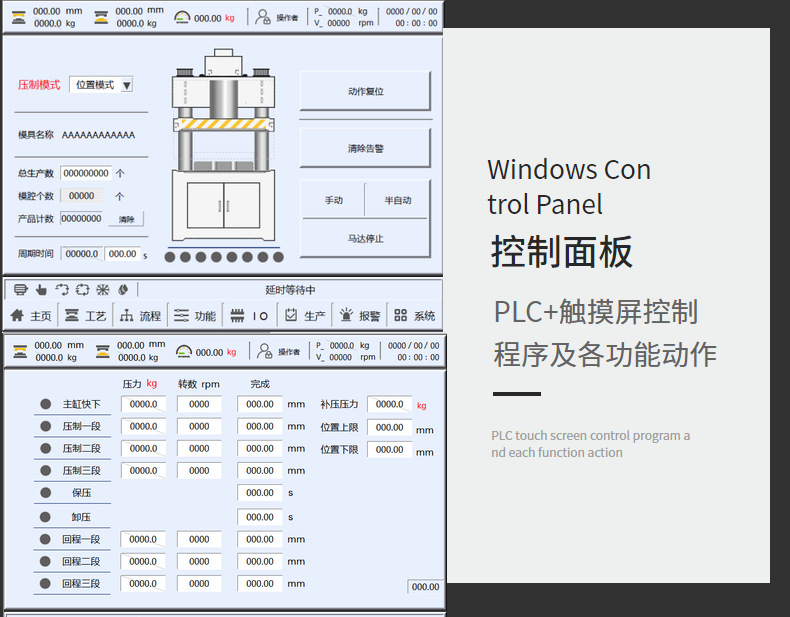This screenshot has height=617, width=790.
Task: Open the IO tab
Action: point(249,316)
